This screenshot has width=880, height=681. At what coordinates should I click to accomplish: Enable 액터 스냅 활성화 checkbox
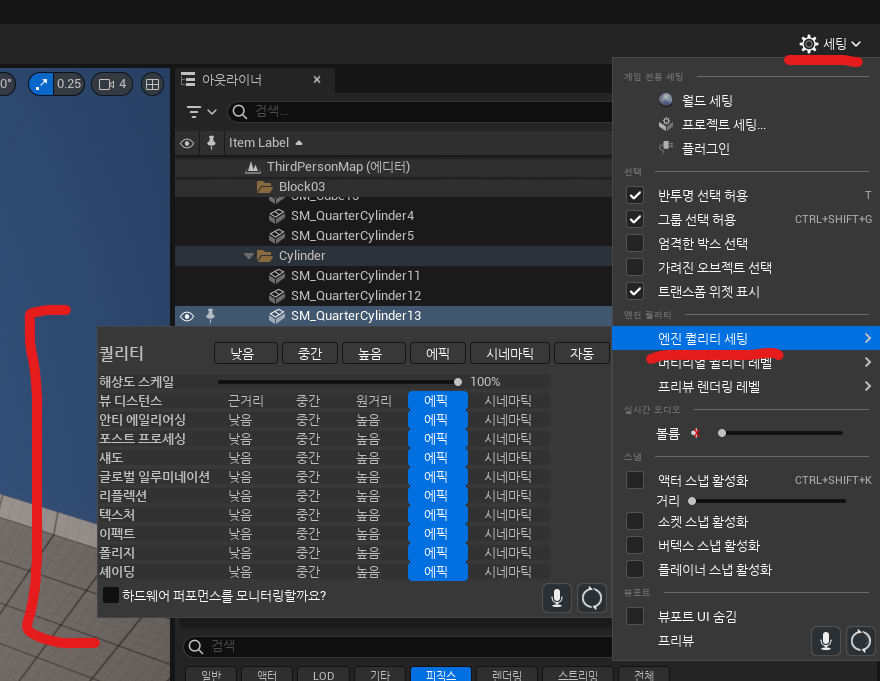(x=635, y=480)
